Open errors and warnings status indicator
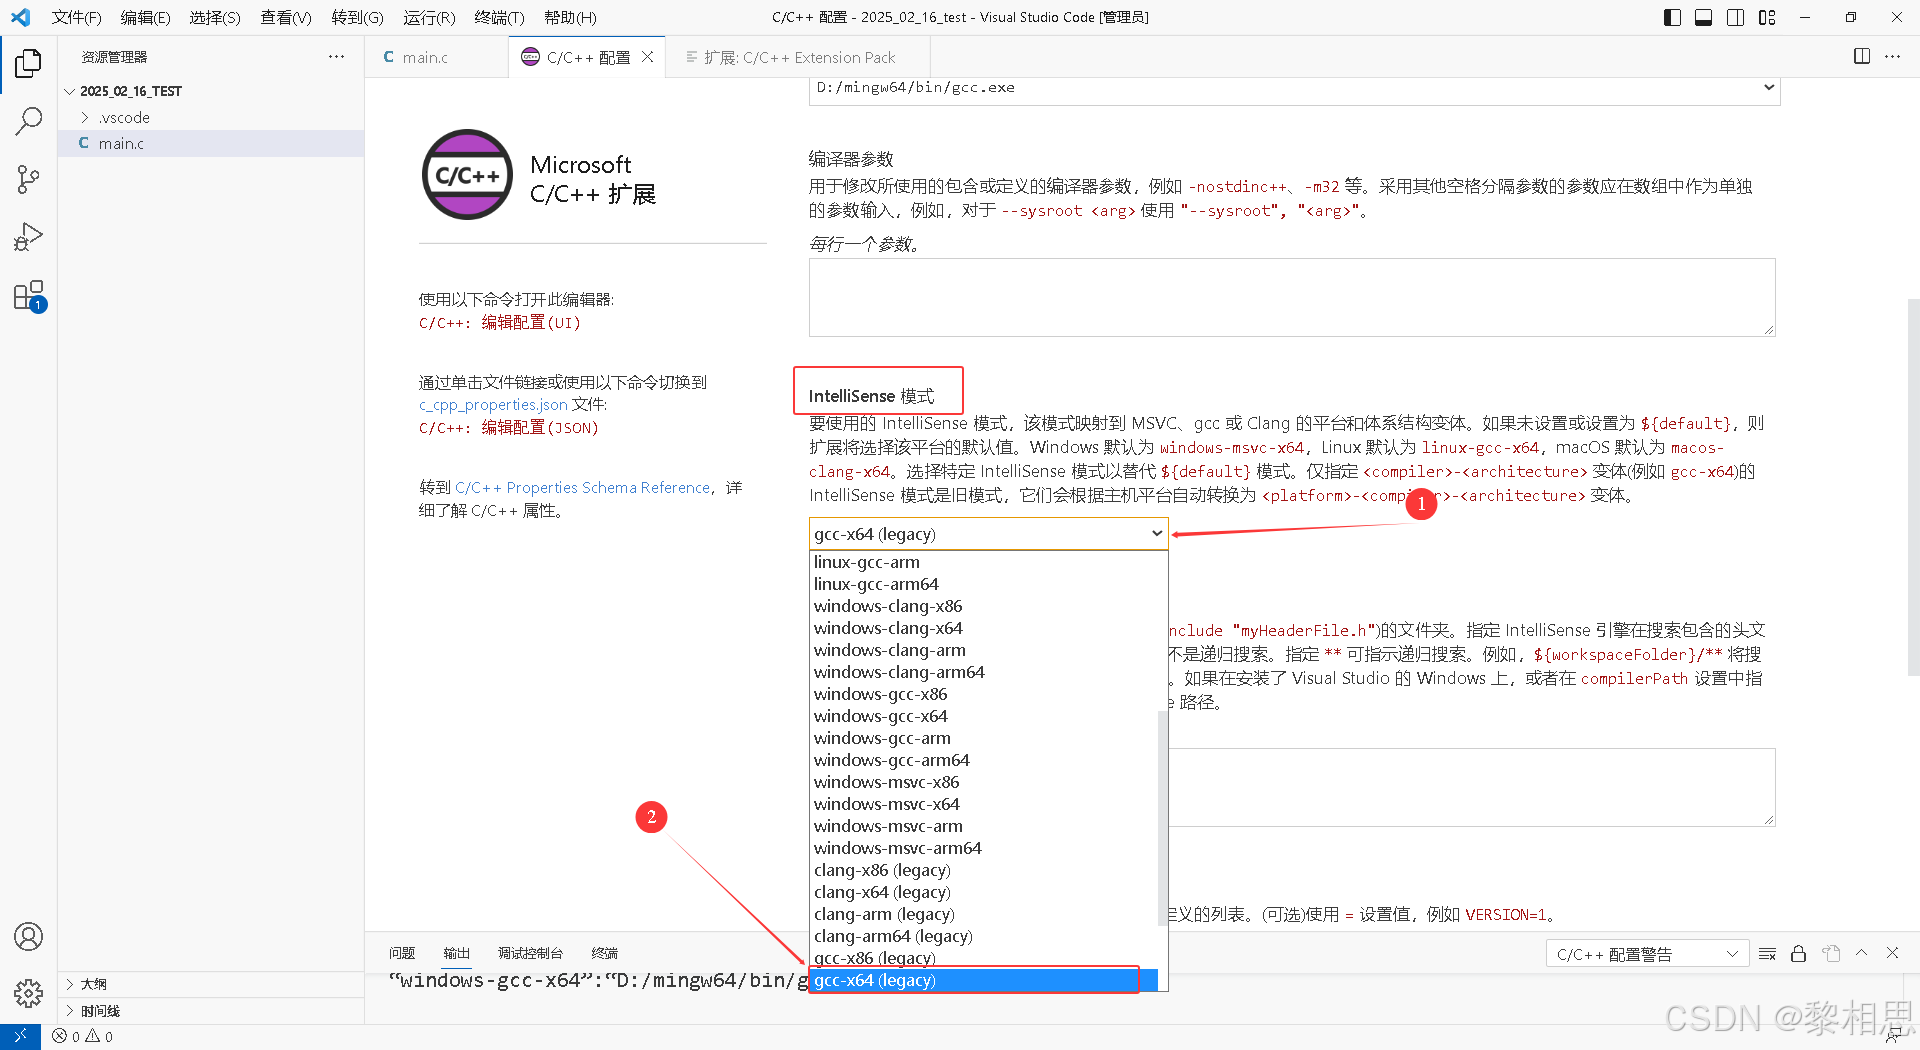The width and height of the screenshot is (1920, 1050). (83, 1037)
